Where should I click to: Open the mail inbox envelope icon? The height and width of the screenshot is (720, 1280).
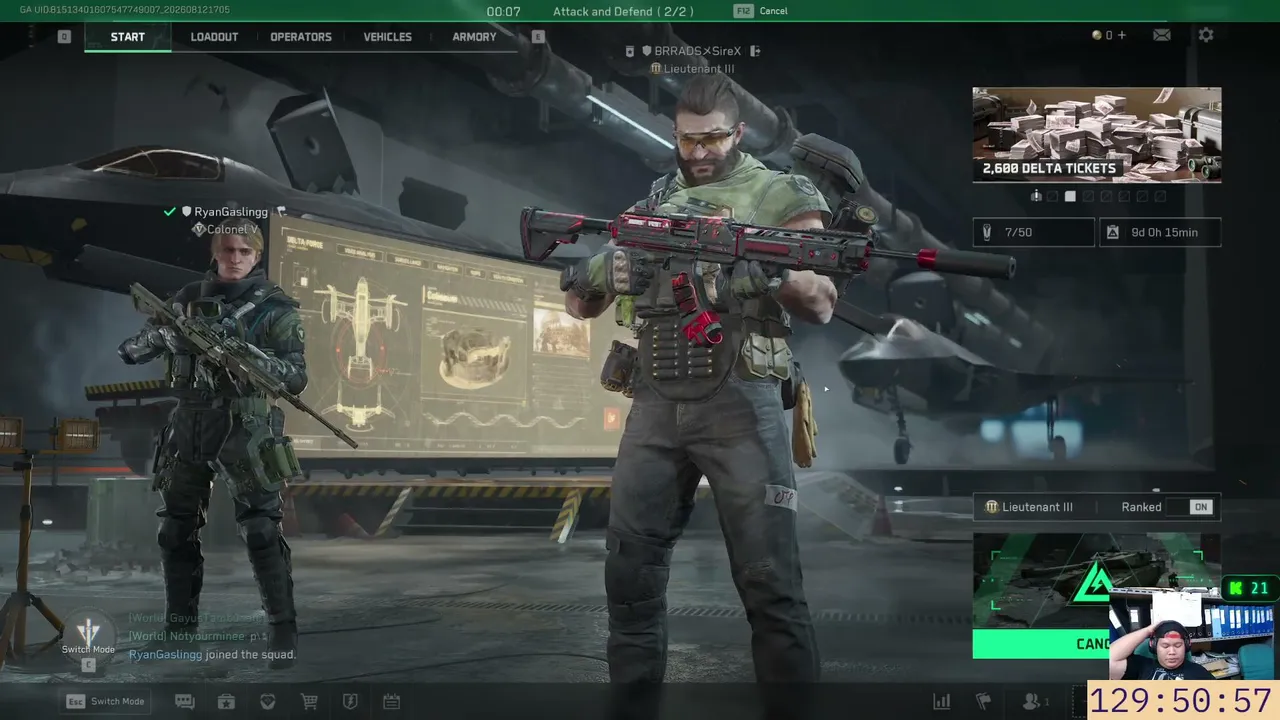pyautogui.click(x=1161, y=35)
